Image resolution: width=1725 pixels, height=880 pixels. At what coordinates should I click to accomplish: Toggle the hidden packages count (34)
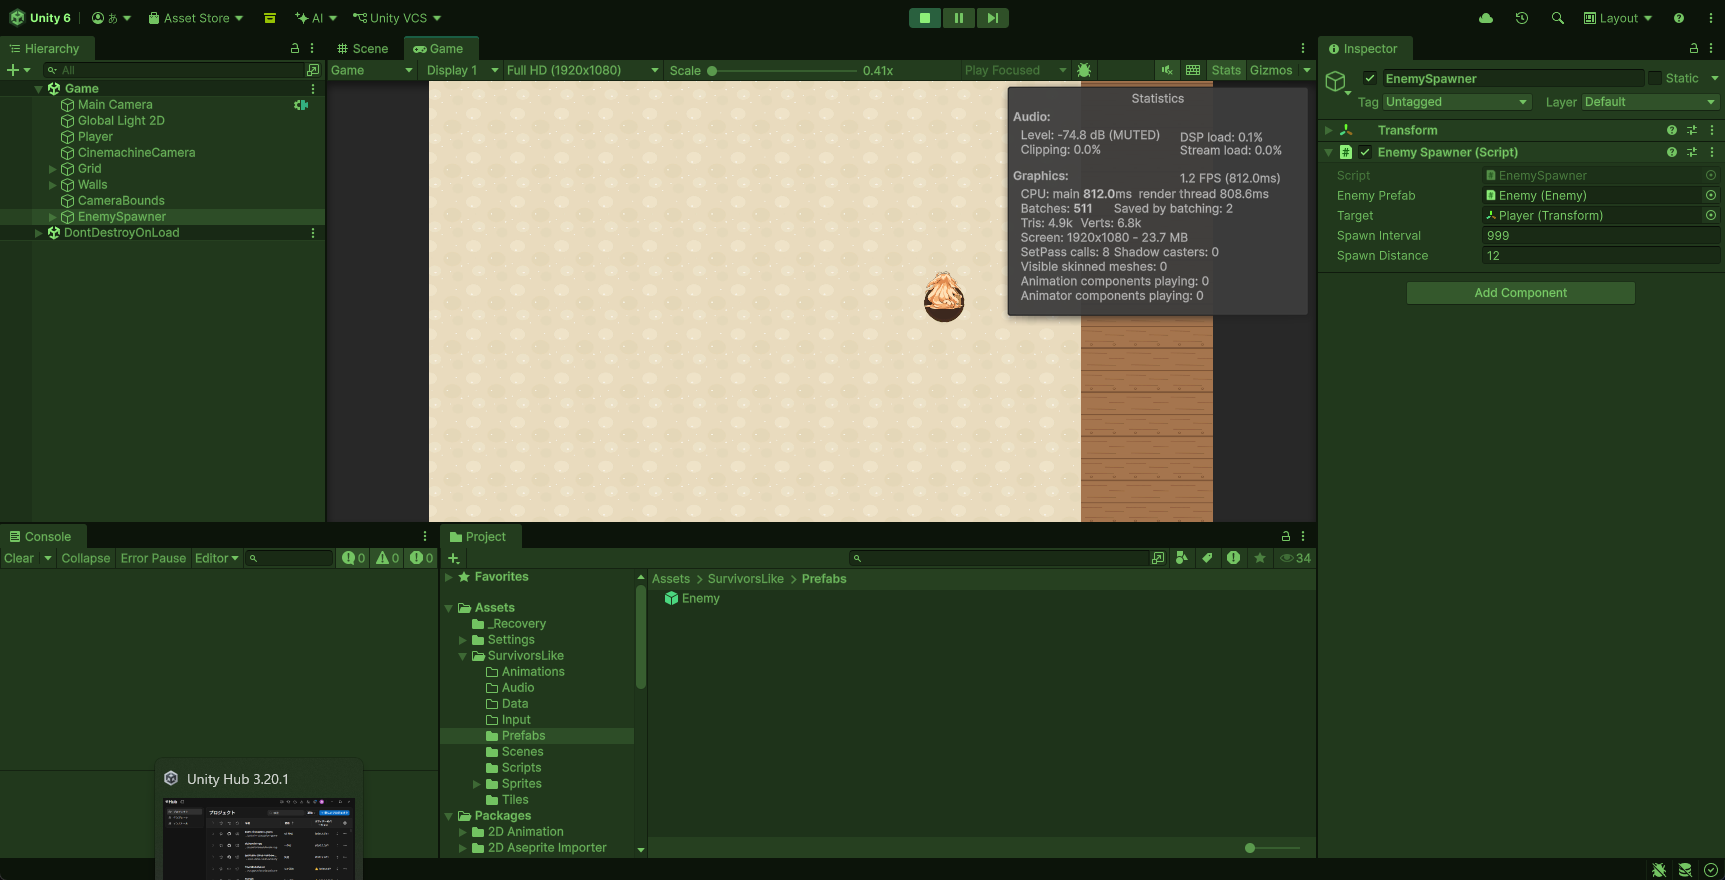coord(1296,558)
